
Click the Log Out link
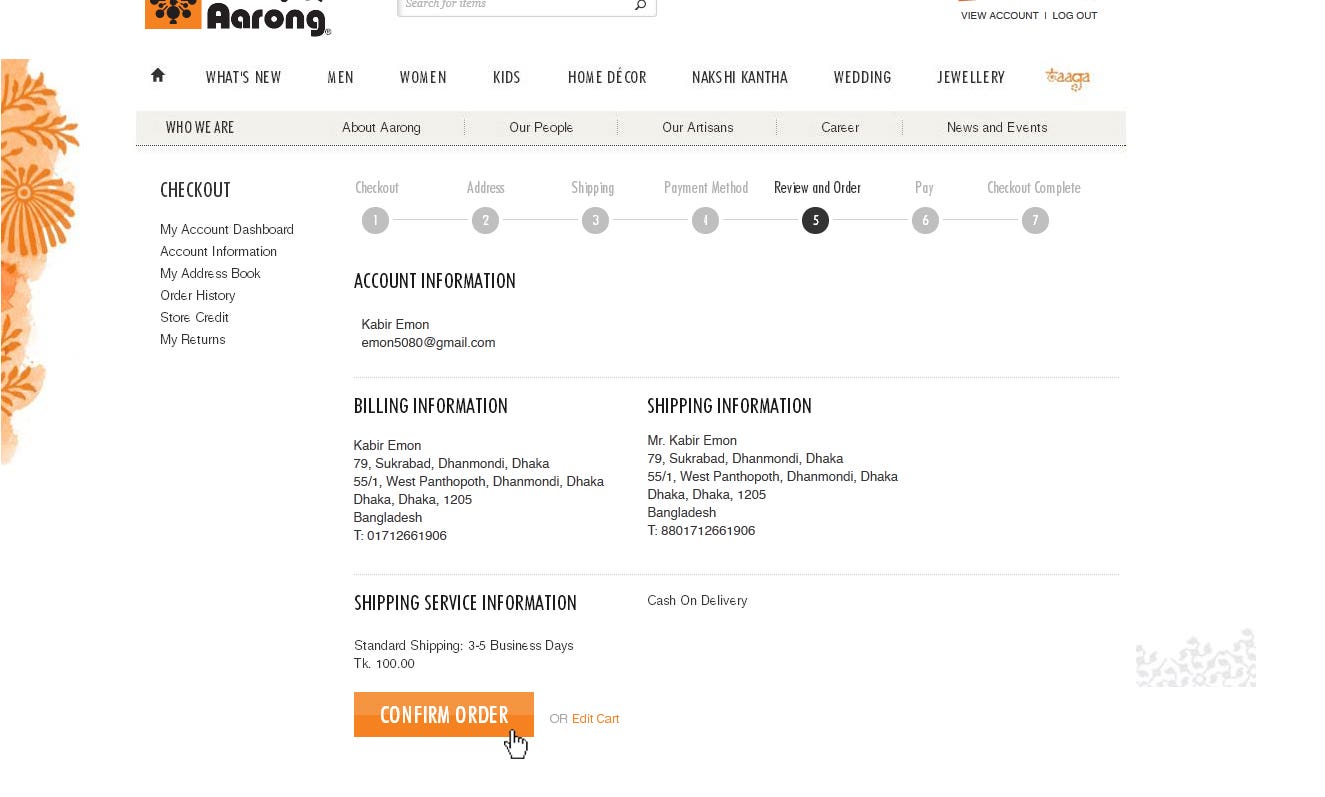(x=1075, y=16)
